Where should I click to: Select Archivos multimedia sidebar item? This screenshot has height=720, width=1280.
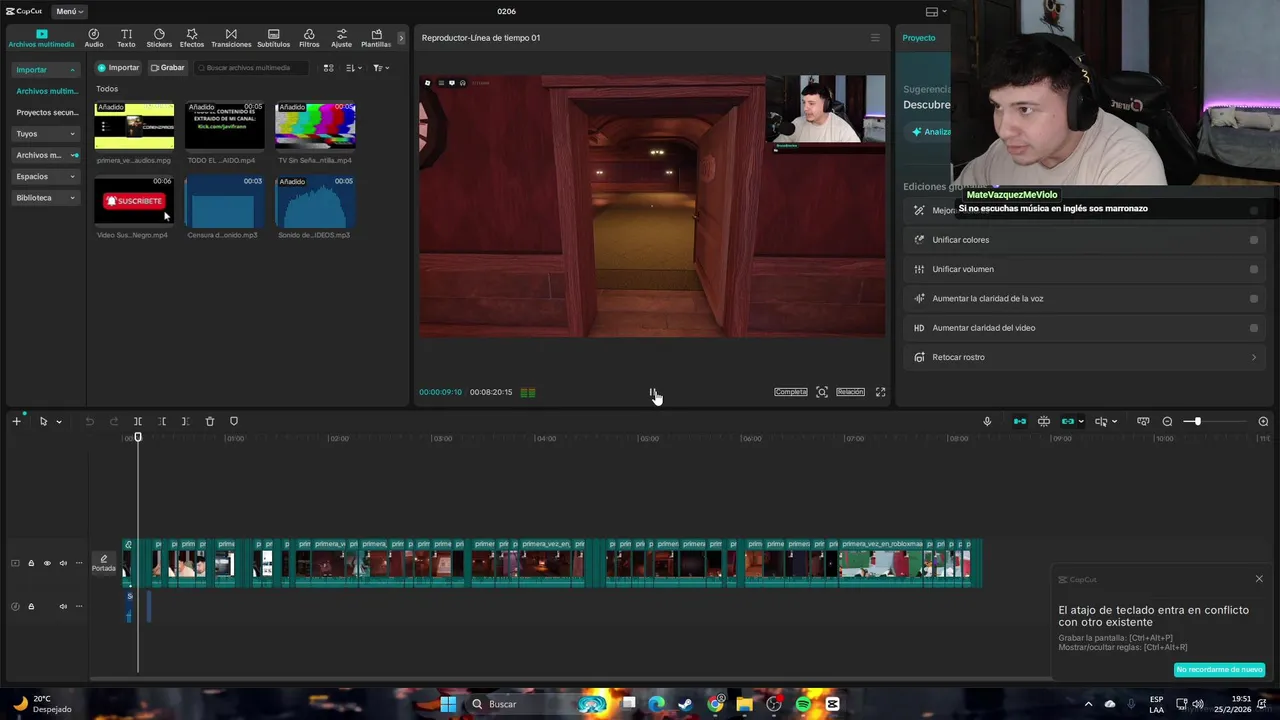coord(46,91)
